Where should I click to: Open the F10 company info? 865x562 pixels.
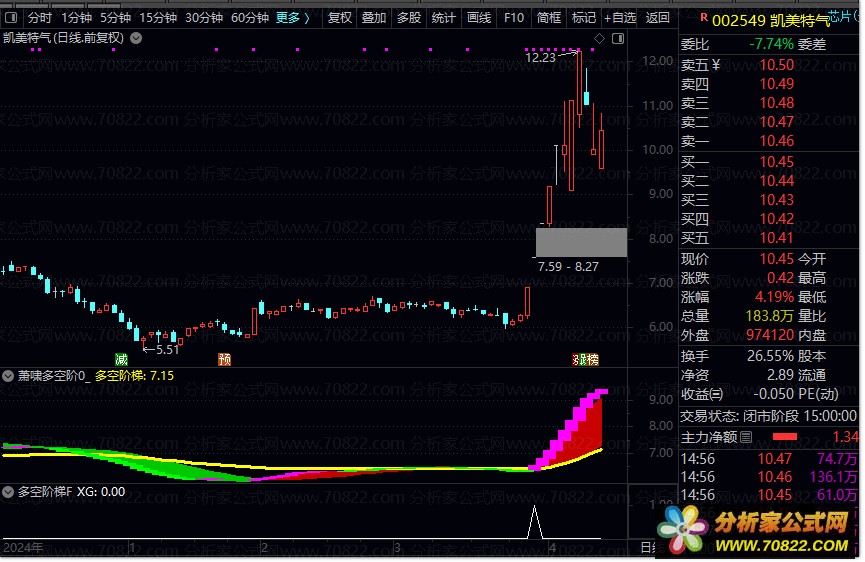click(514, 18)
